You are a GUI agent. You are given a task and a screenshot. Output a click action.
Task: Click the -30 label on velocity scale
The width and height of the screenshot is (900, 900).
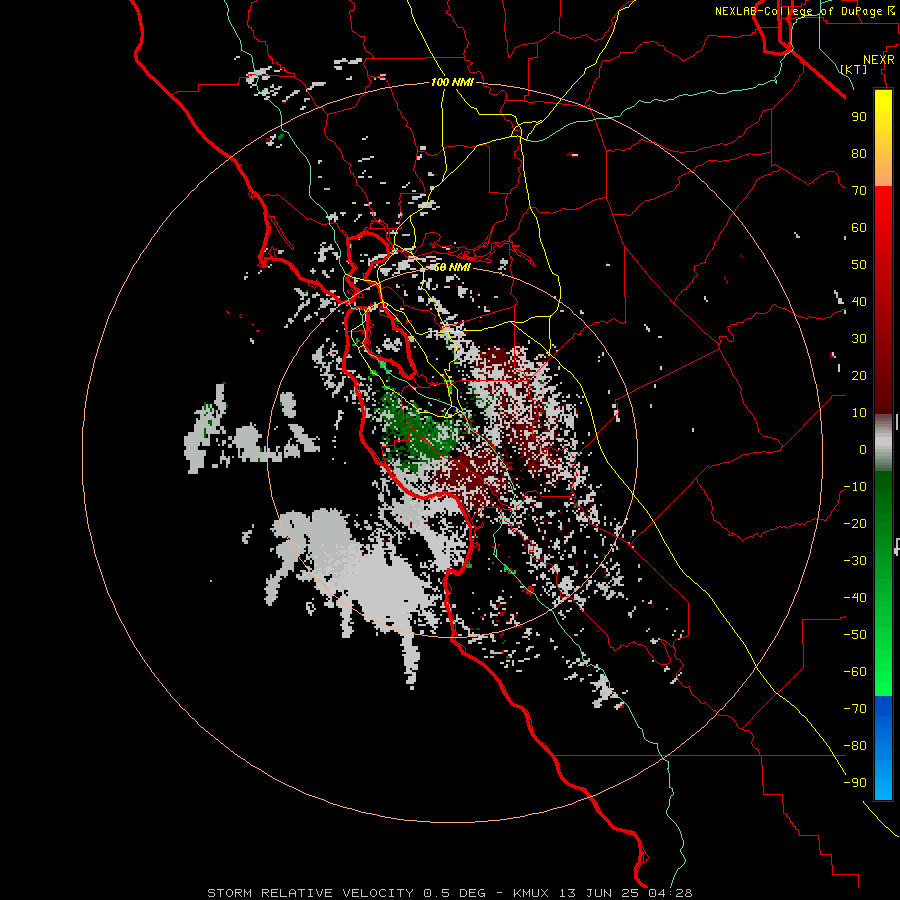[855, 561]
